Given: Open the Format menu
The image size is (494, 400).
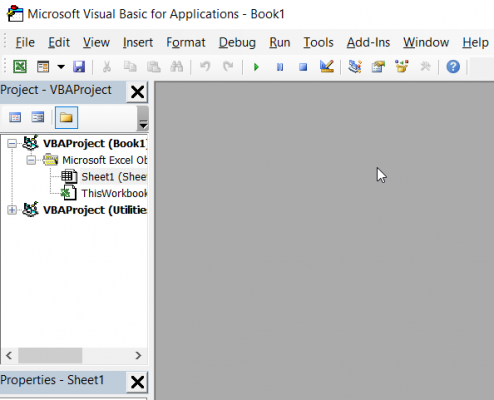Looking at the screenshot, I should click(x=186, y=43).
